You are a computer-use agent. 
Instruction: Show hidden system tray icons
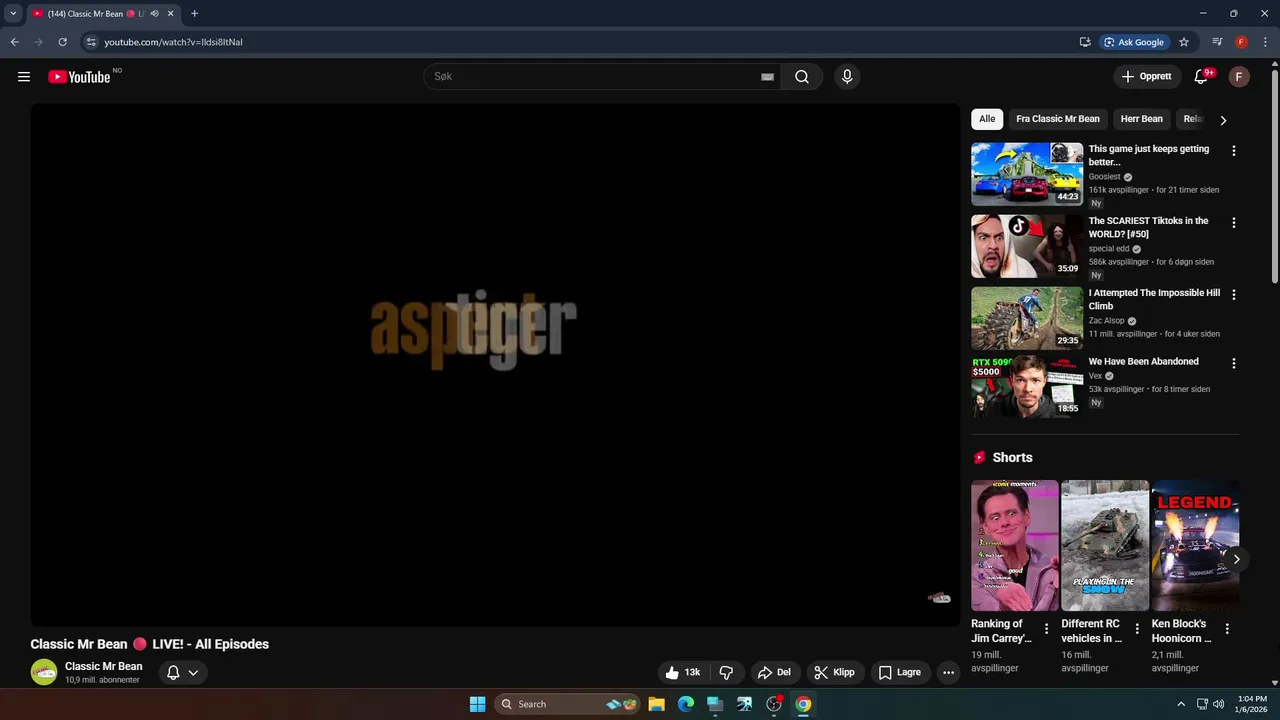tap(1181, 704)
